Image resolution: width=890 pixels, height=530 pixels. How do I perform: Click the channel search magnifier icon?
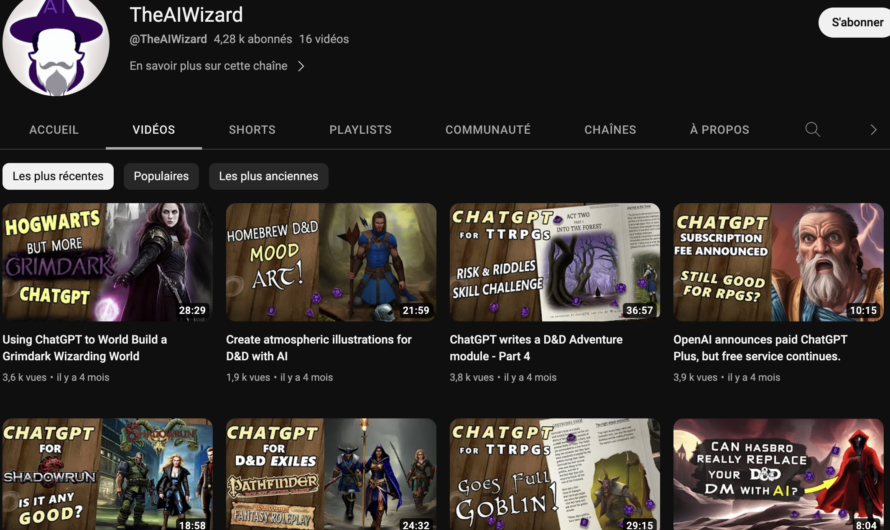pyautogui.click(x=812, y=129)
